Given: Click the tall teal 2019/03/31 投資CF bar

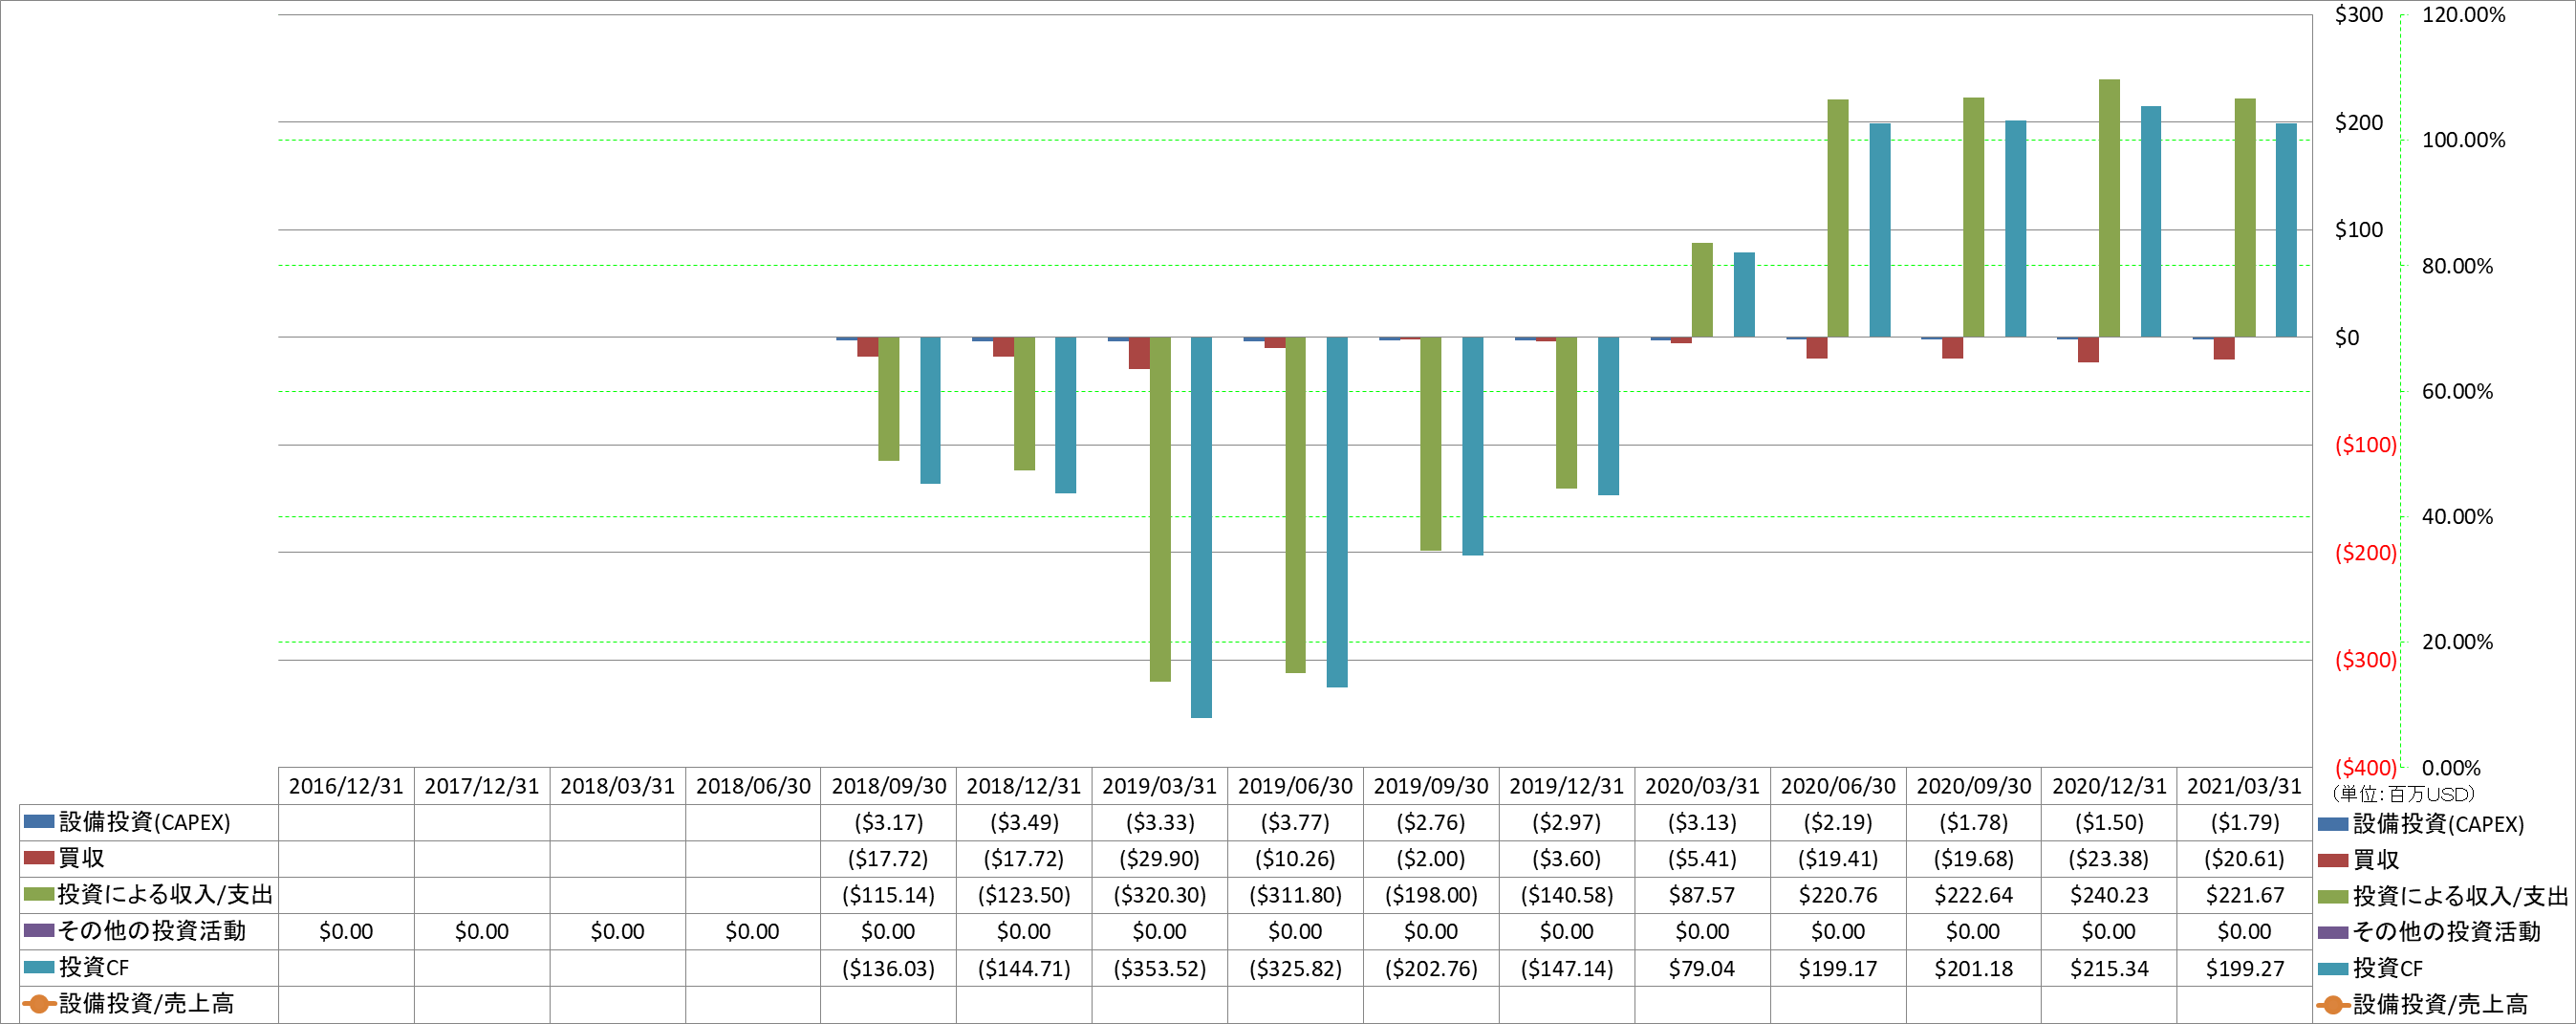Looking at the screenshot, I should pyautogui.click(x=1201, y=527).
